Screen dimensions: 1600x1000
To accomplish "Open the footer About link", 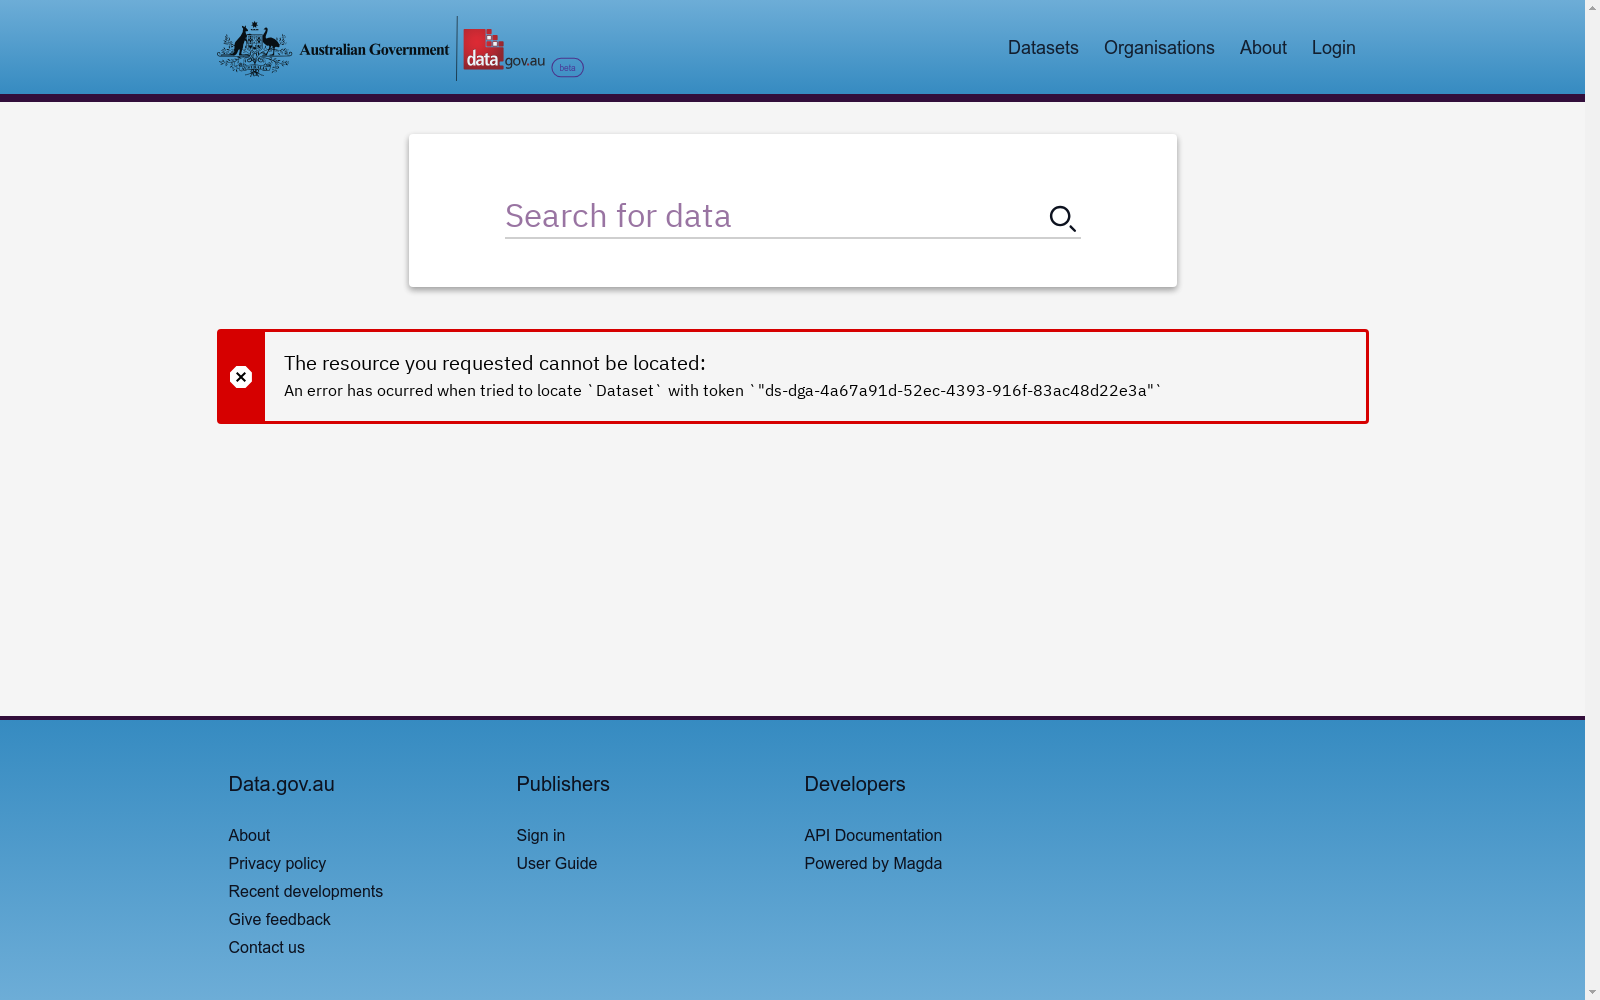I will pos(249,835).
